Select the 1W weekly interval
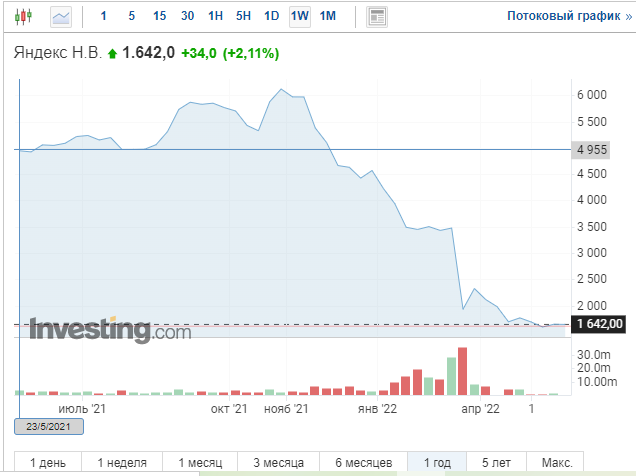Screen dimensions: 636x476 pyautogui.click(x=300, y=17)
